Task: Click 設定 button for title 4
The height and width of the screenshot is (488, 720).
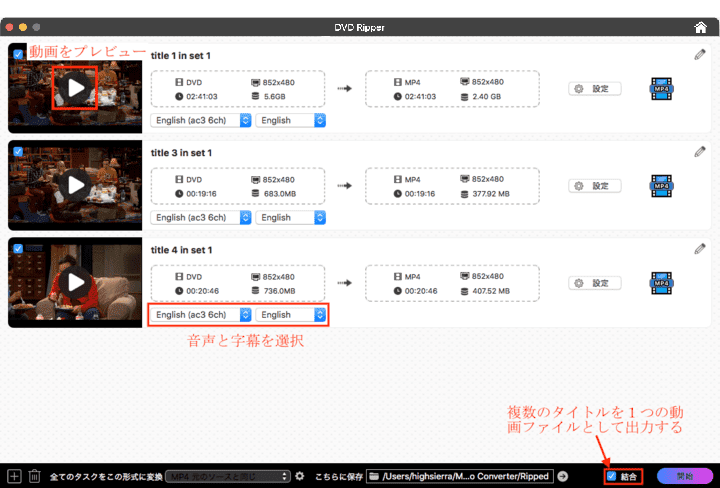Action: [595, 283]
